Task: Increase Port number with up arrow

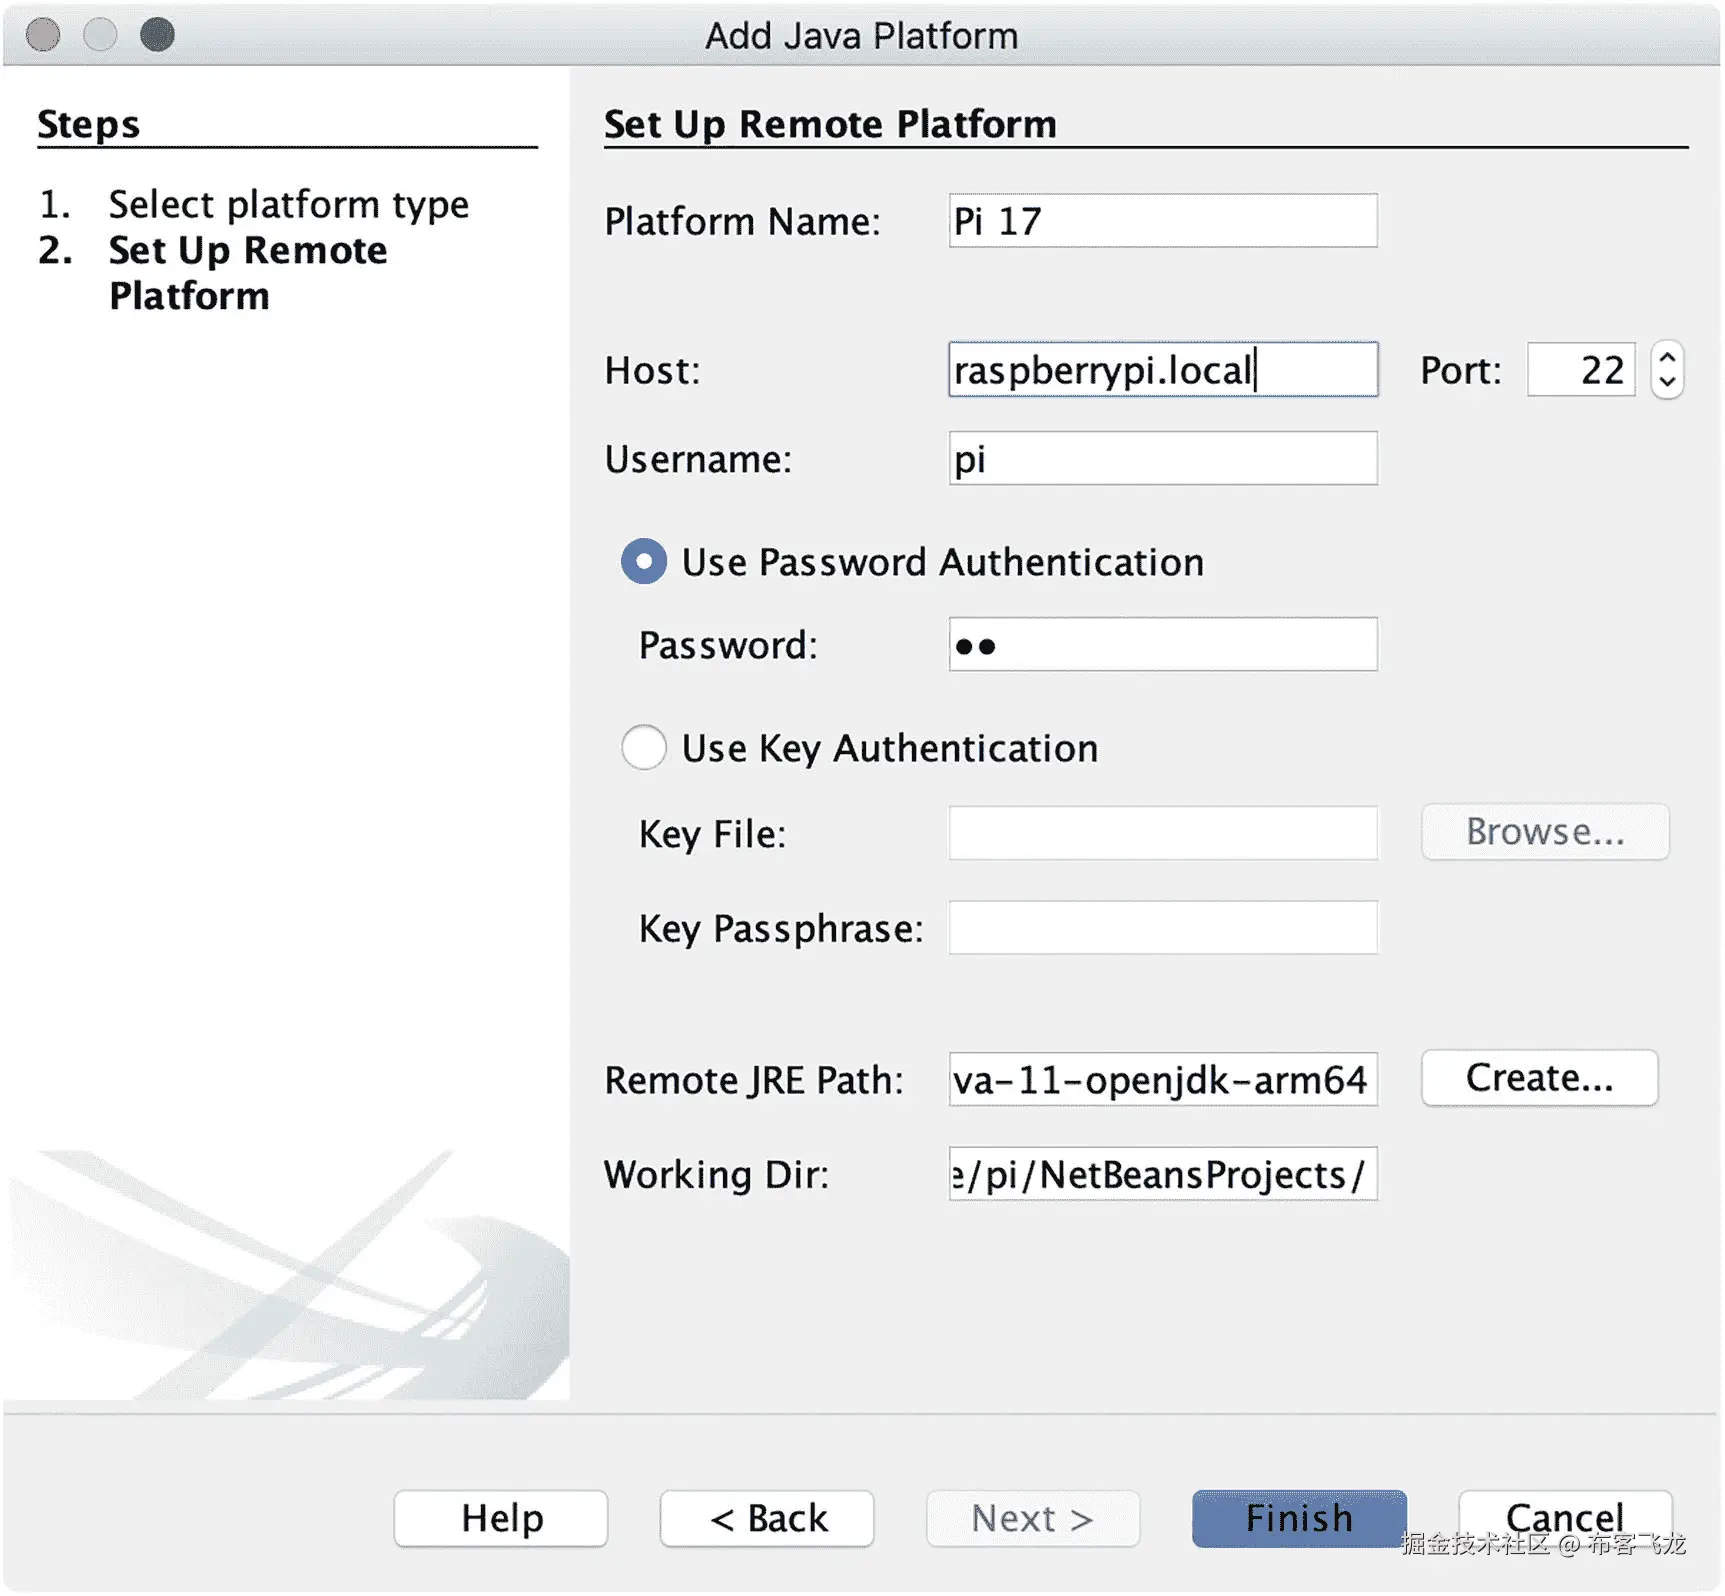Action: tap(1667, 359)
